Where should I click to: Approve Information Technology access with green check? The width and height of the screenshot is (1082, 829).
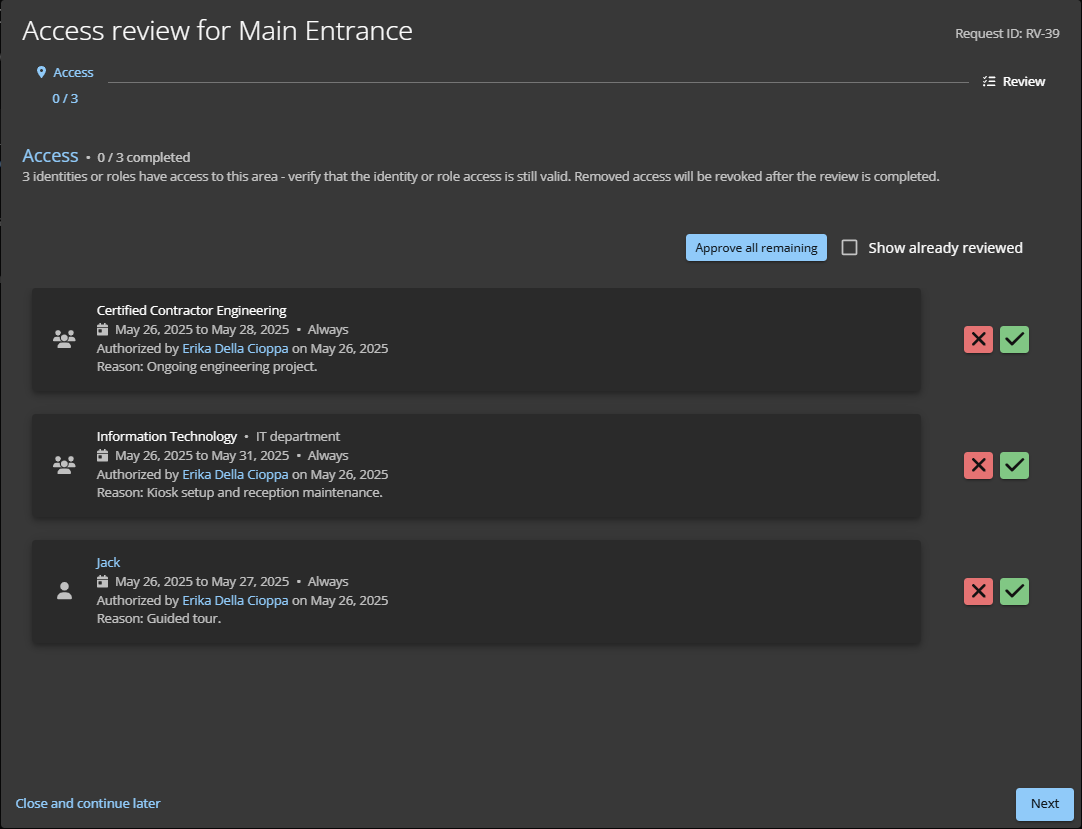(x=1014, y=466)
